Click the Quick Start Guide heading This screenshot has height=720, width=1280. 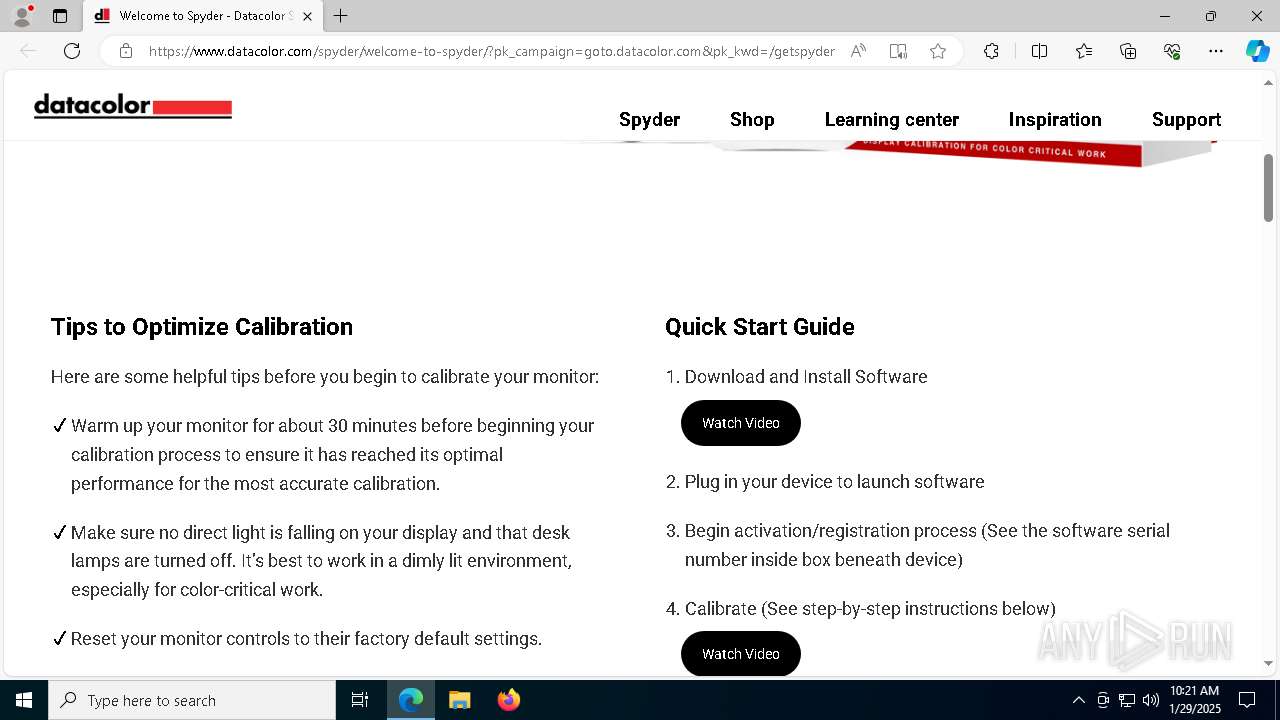(x=760, y=327)
